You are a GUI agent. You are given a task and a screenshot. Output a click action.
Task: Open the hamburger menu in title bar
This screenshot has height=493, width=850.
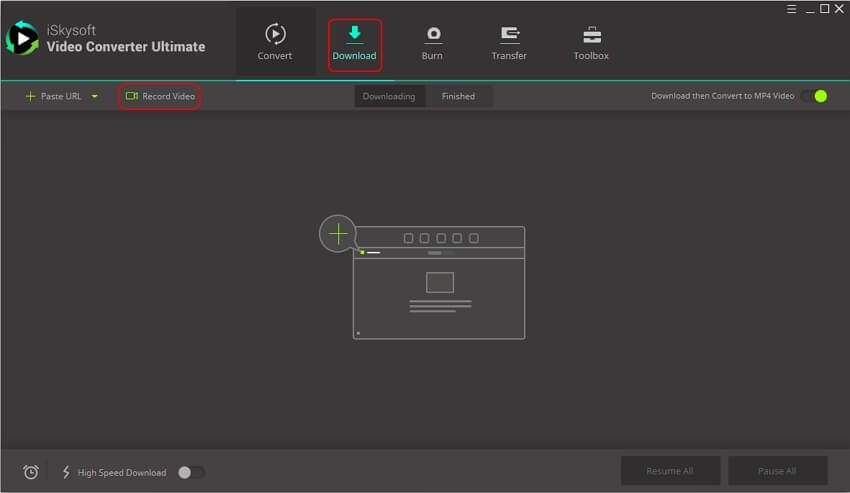[791, 9]
